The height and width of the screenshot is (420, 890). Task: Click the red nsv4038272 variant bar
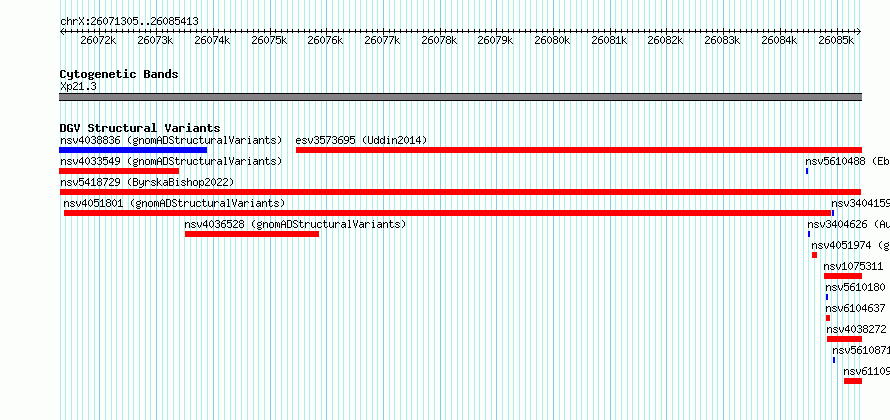coord(845,339)
